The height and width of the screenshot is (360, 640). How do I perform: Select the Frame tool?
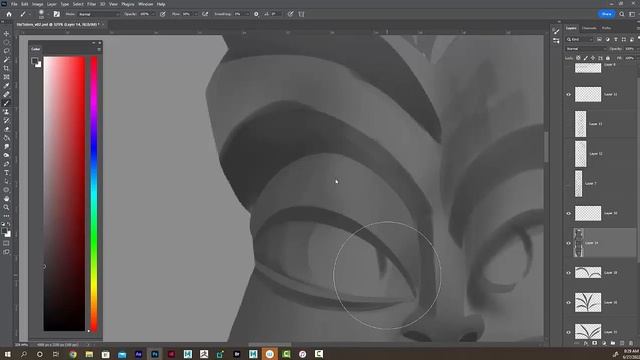click(7, 77)
